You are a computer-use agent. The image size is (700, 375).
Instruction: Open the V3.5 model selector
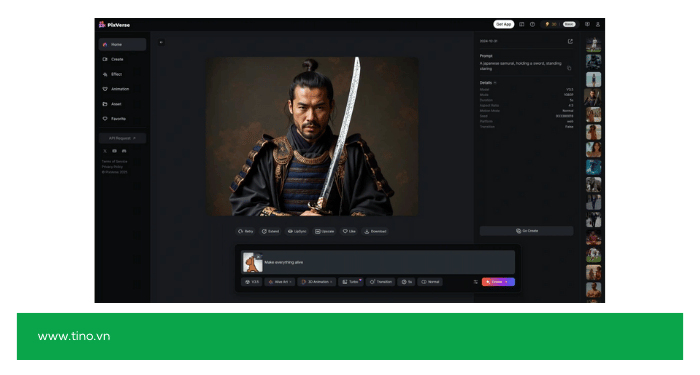coord(252,282)
